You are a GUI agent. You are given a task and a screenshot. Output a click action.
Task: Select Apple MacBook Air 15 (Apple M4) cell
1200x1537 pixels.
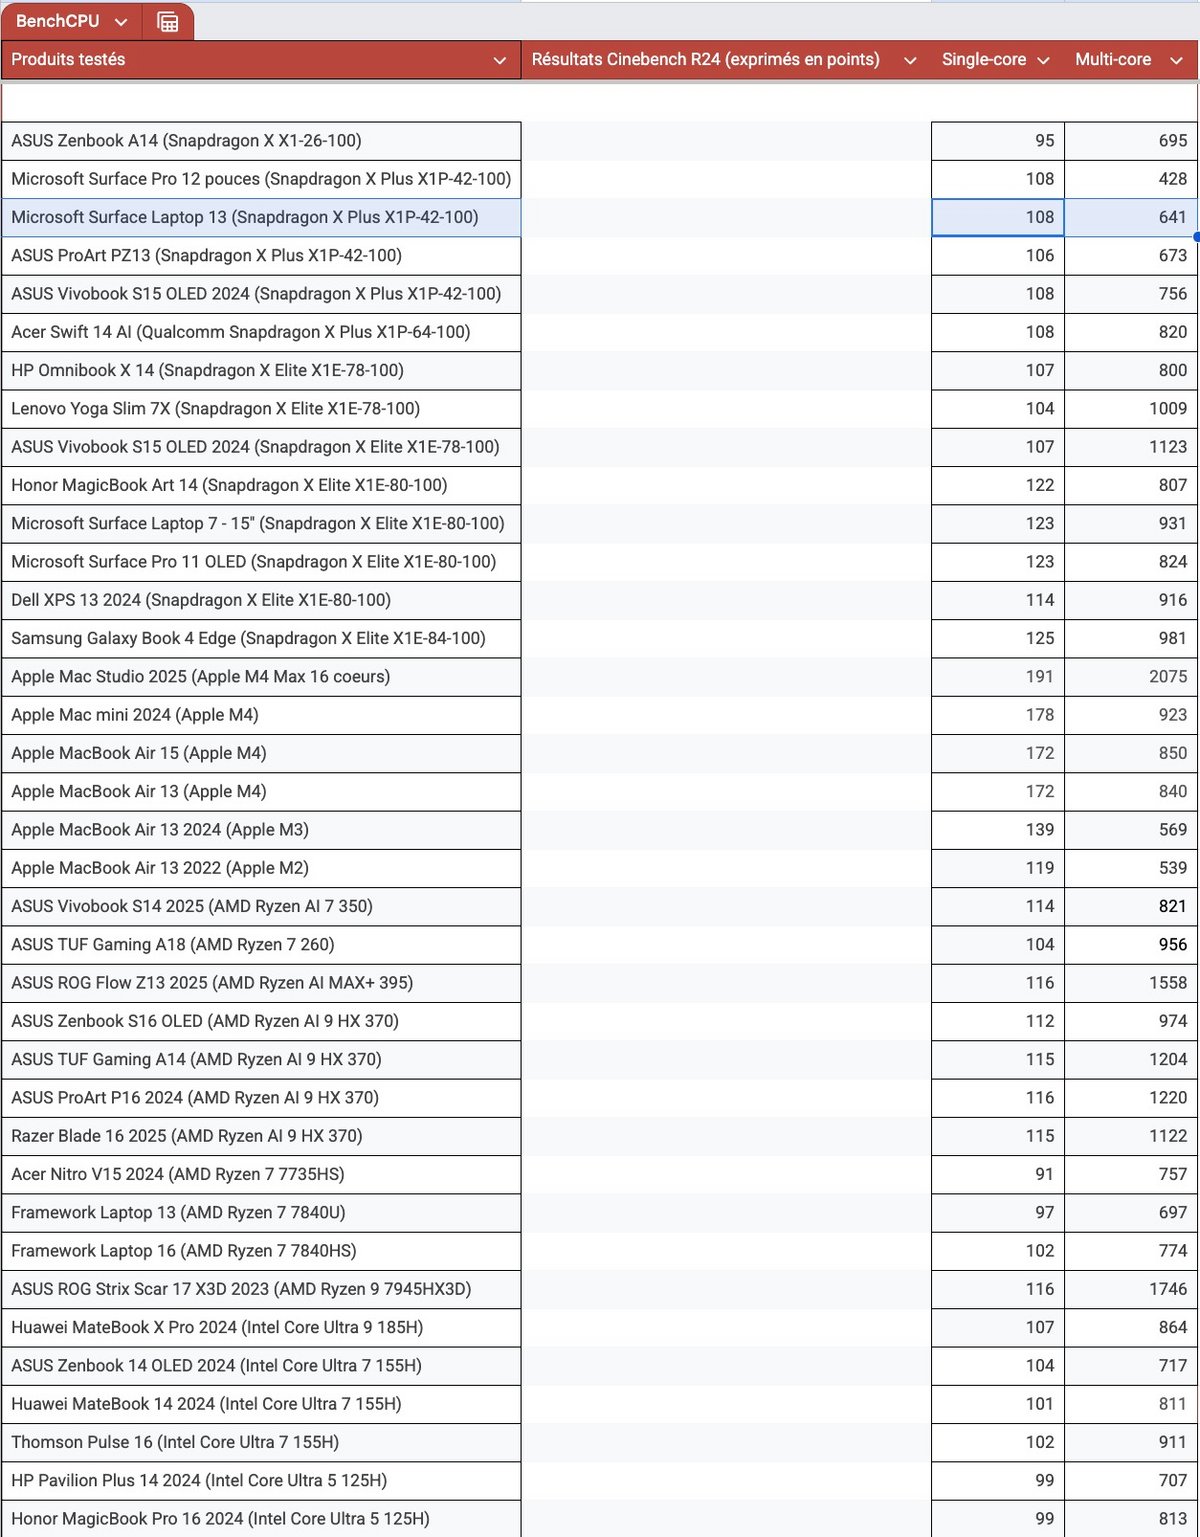coord(261,753)
